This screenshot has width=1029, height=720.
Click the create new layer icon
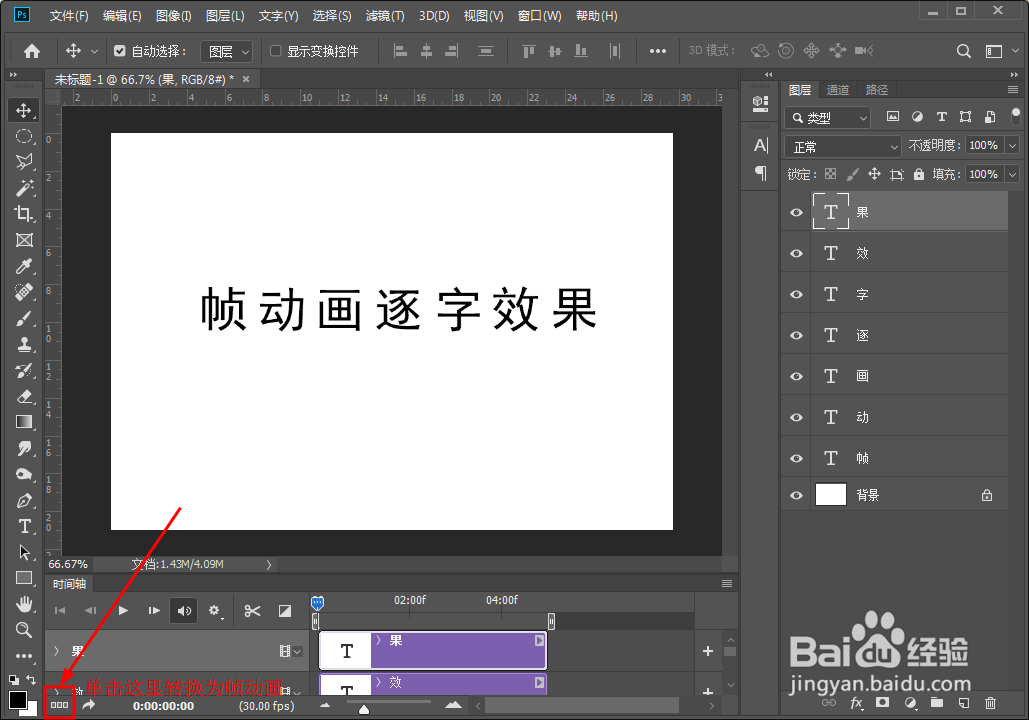tap(963, 703)
